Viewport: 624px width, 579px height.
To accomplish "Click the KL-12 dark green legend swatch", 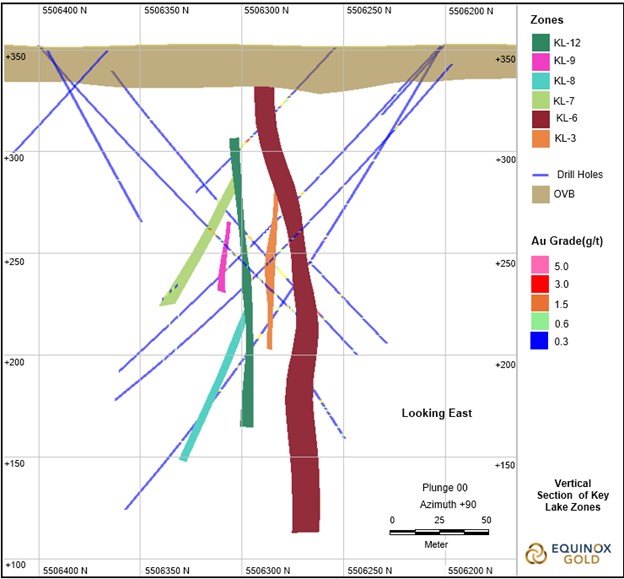I will (541, 42).
